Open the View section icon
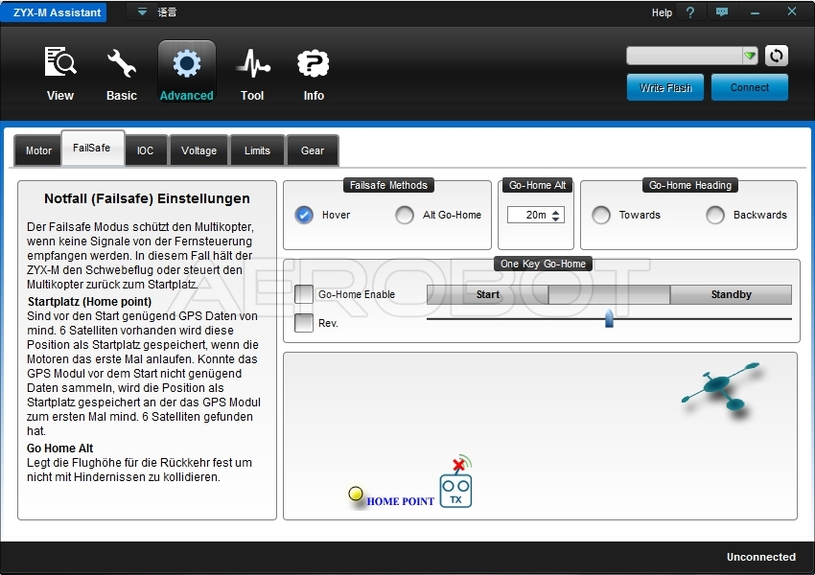 60,63
